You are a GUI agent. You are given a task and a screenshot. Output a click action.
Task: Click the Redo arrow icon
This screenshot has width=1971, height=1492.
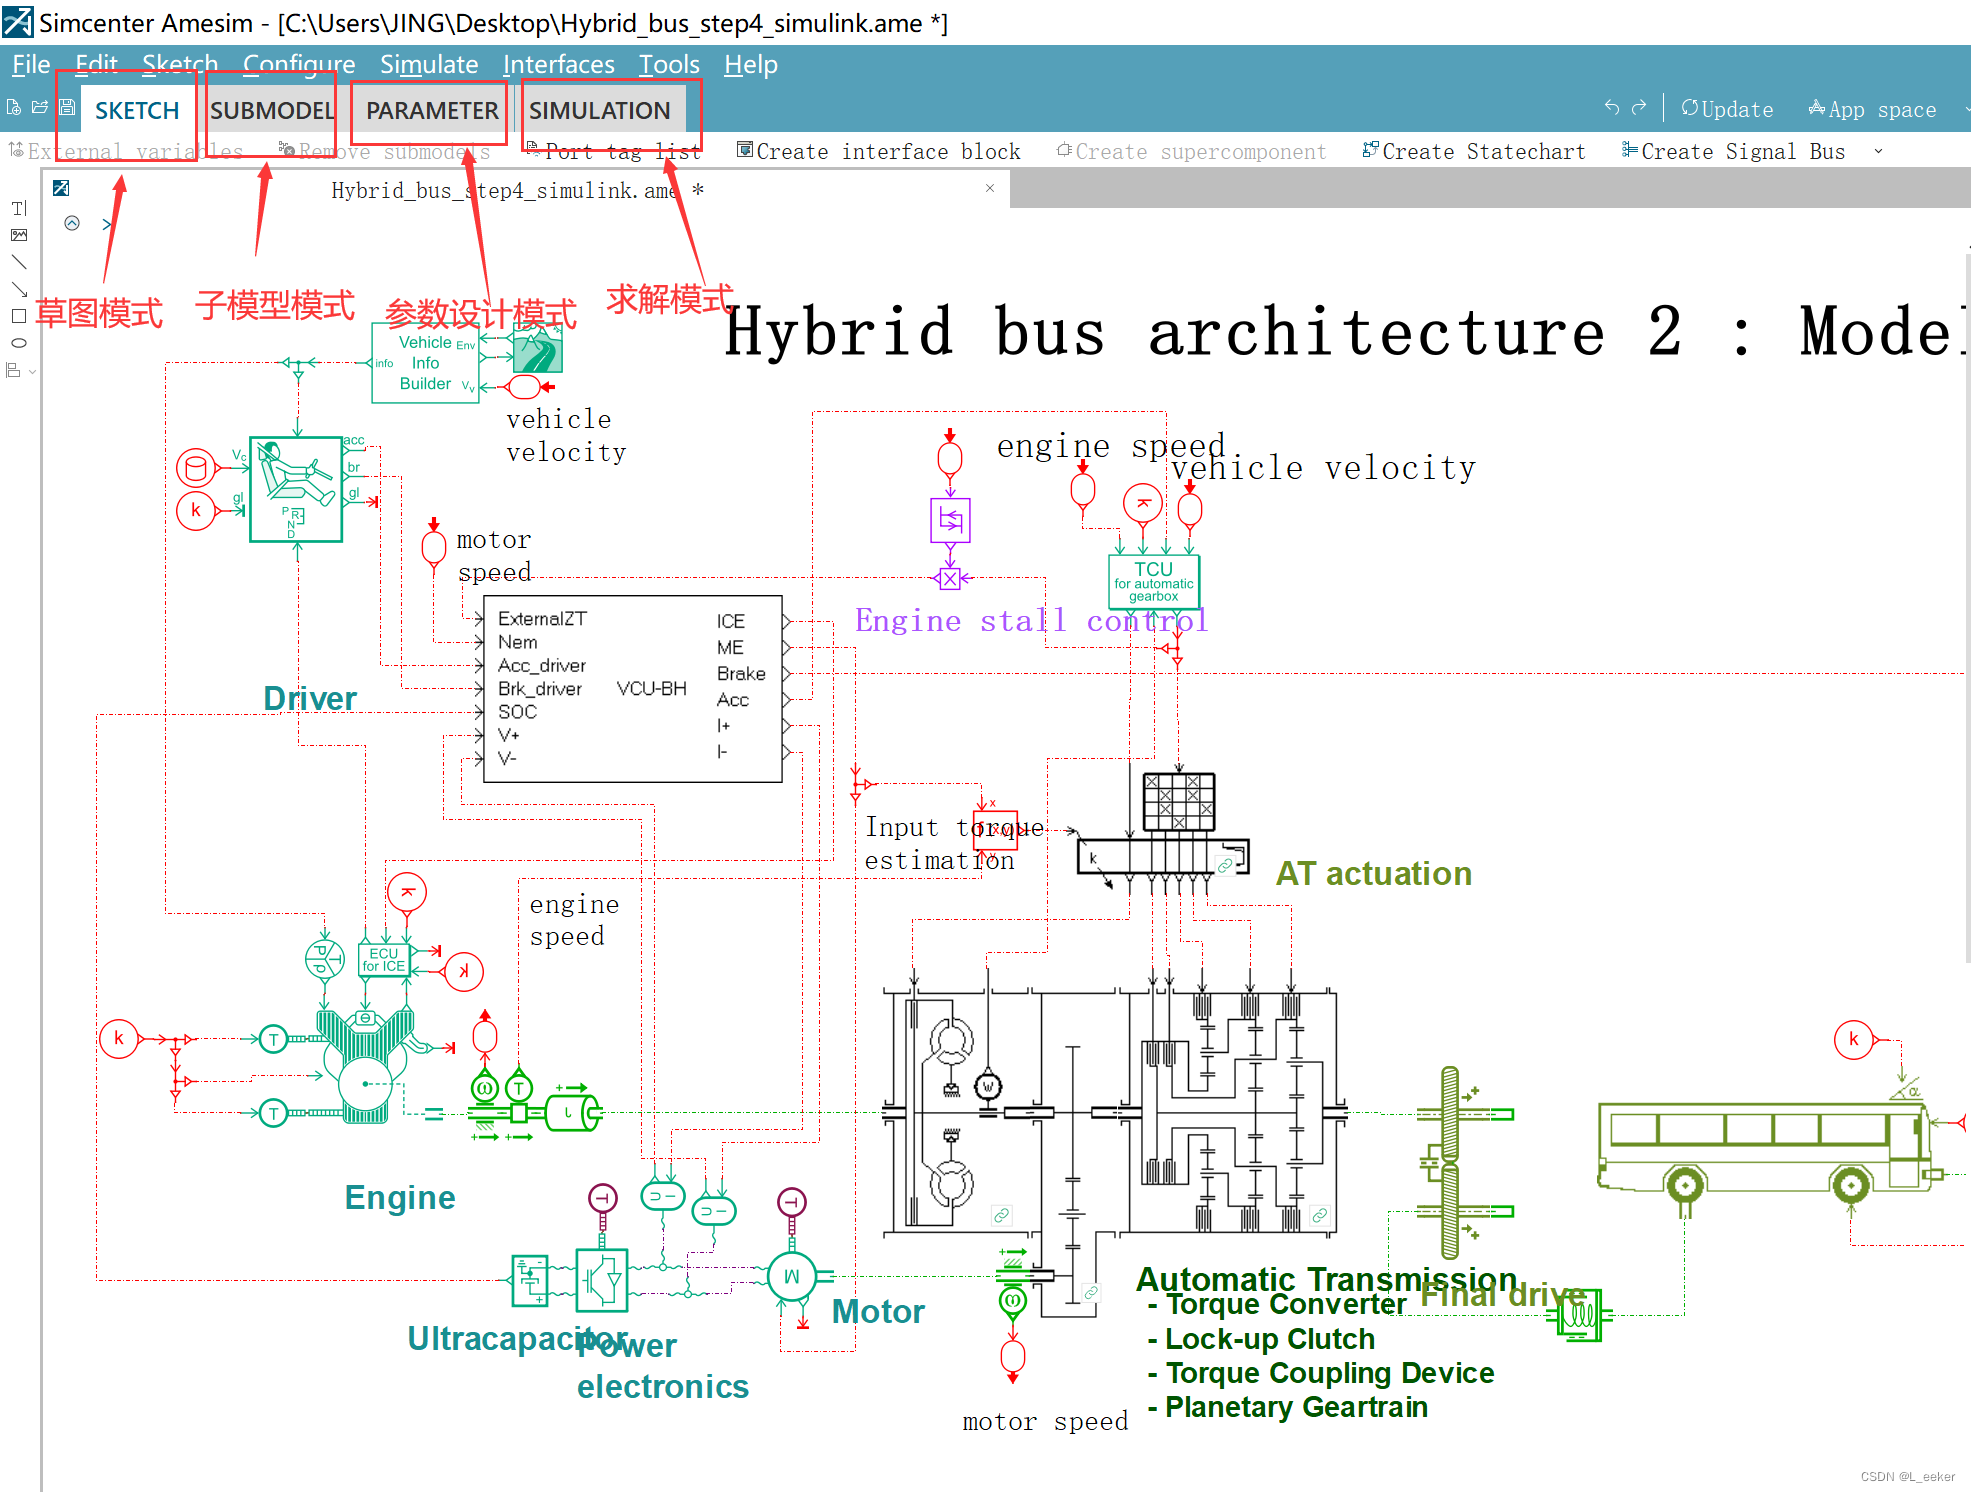(1641, 106)
